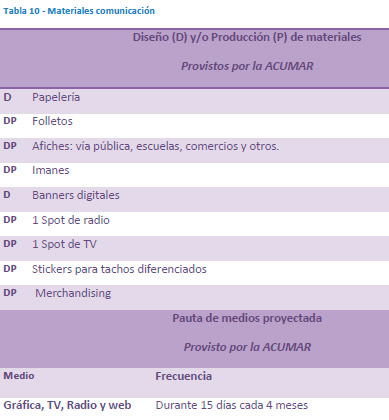Click the 'D' code beside Papelería
389x420 pixels.
coord(7,97)
